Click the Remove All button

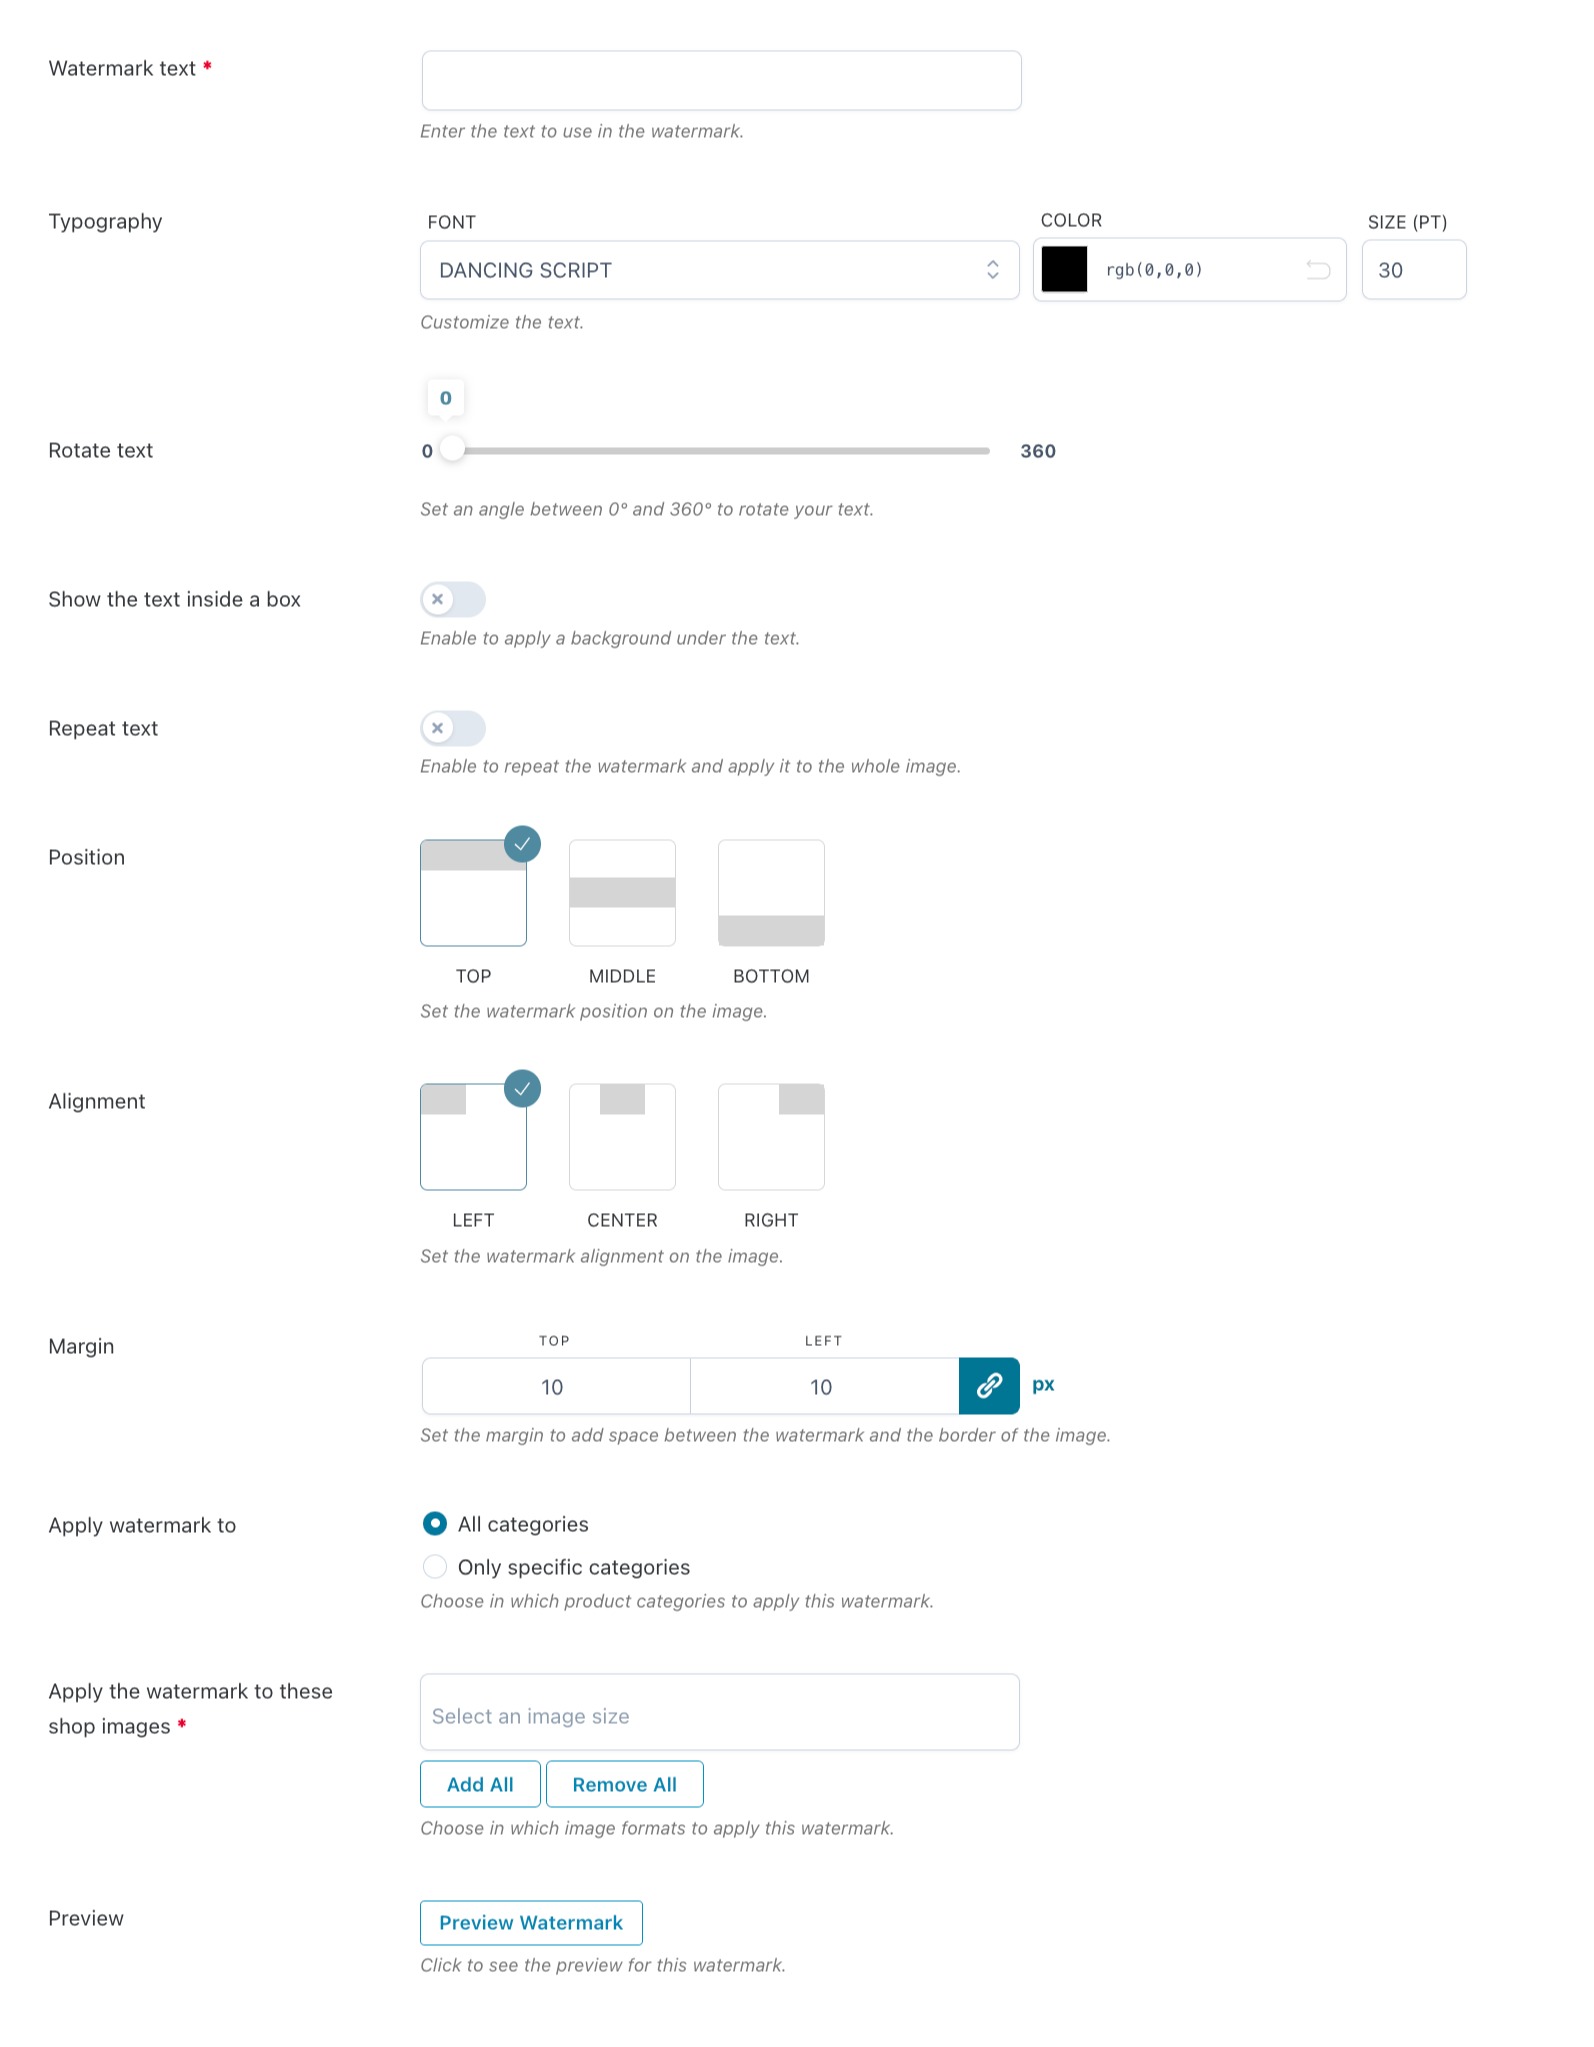(x=624, y=1784)
